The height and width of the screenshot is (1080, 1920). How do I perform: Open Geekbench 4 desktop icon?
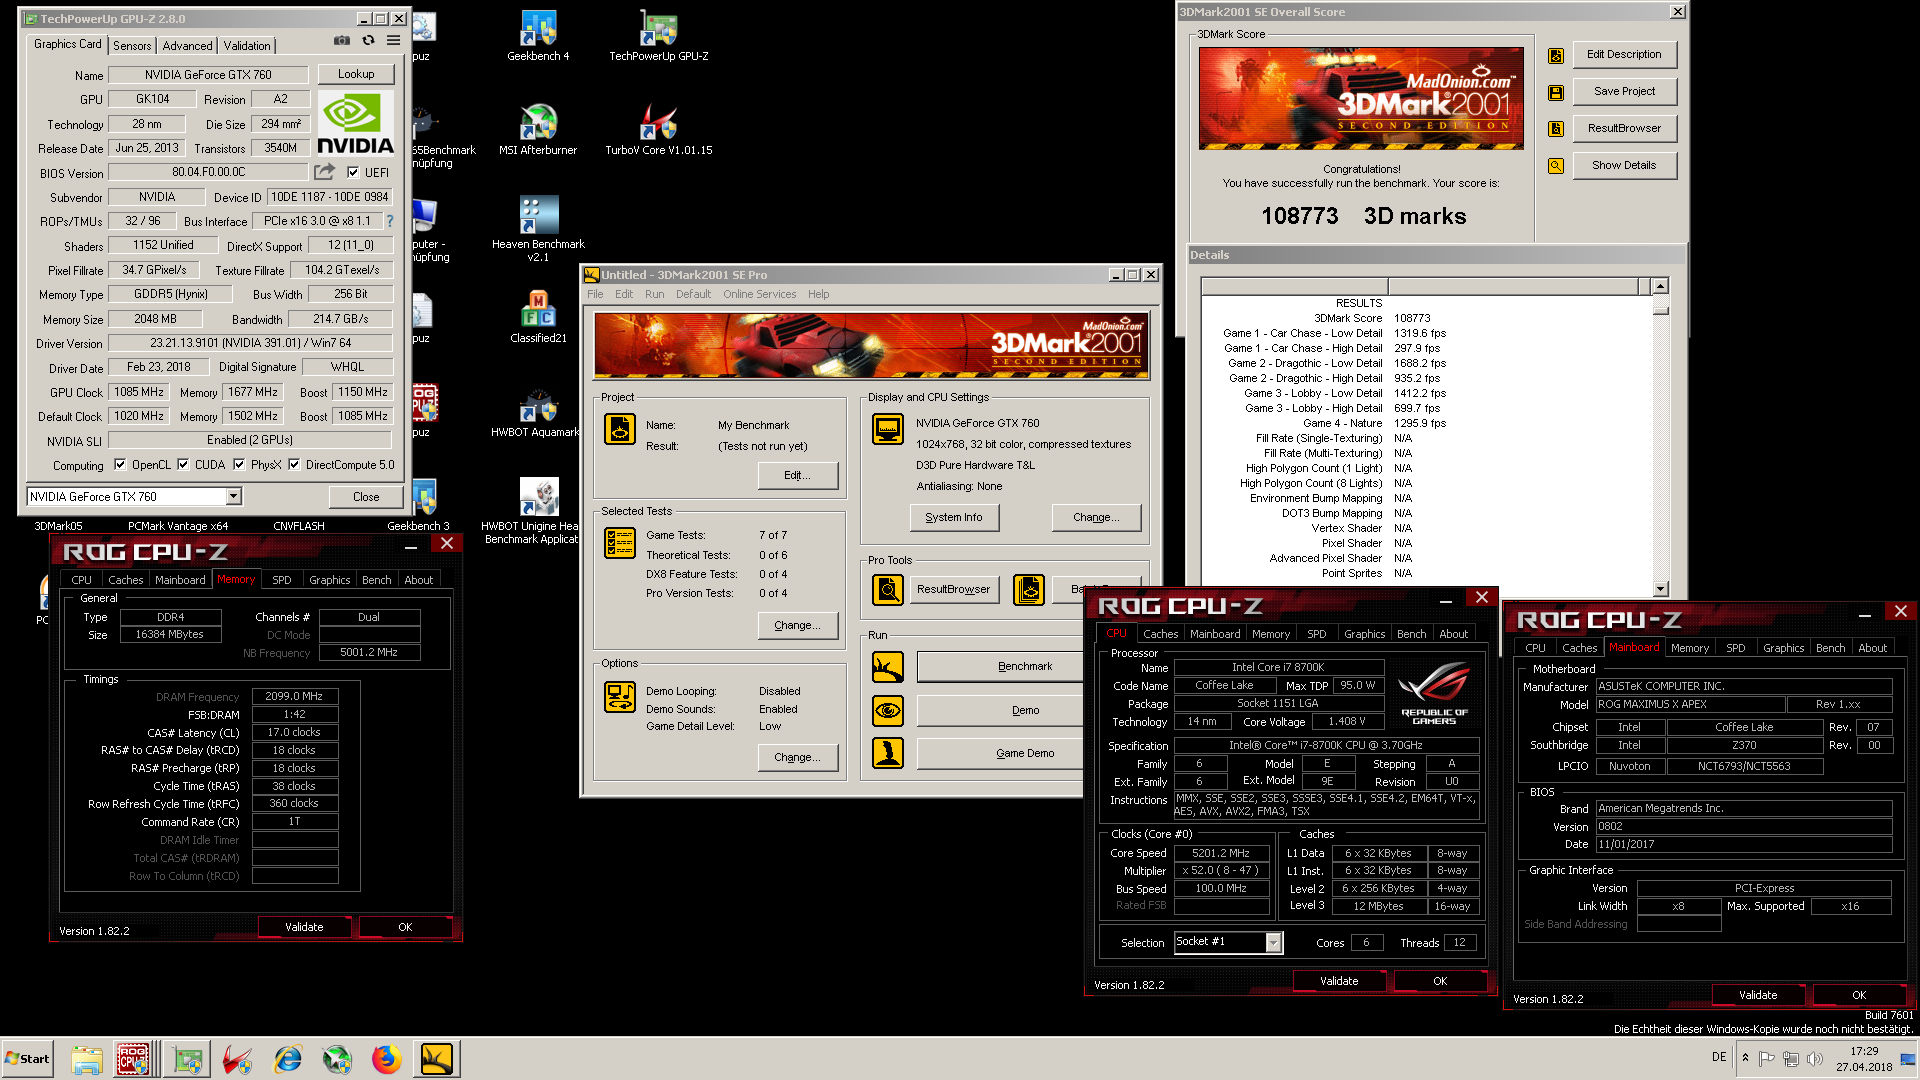(538, 36)
